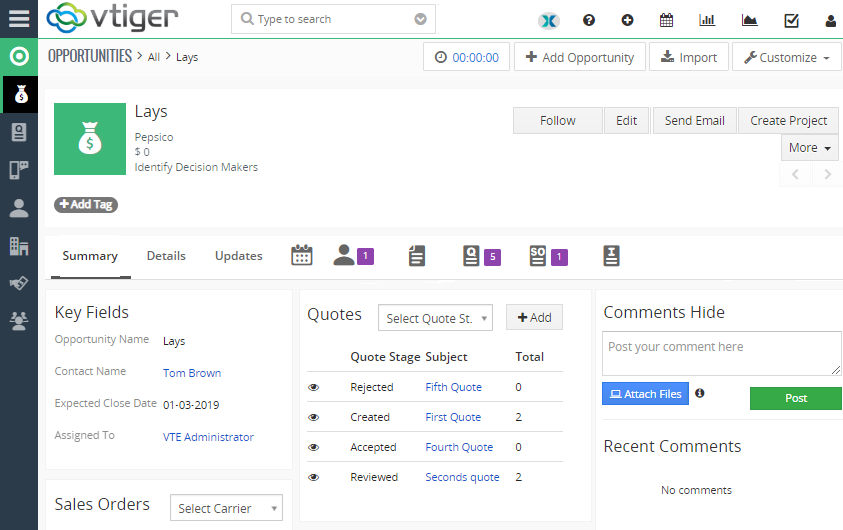
Task: Open the Organizations building sidebar icon
Action: click(19, 246)
